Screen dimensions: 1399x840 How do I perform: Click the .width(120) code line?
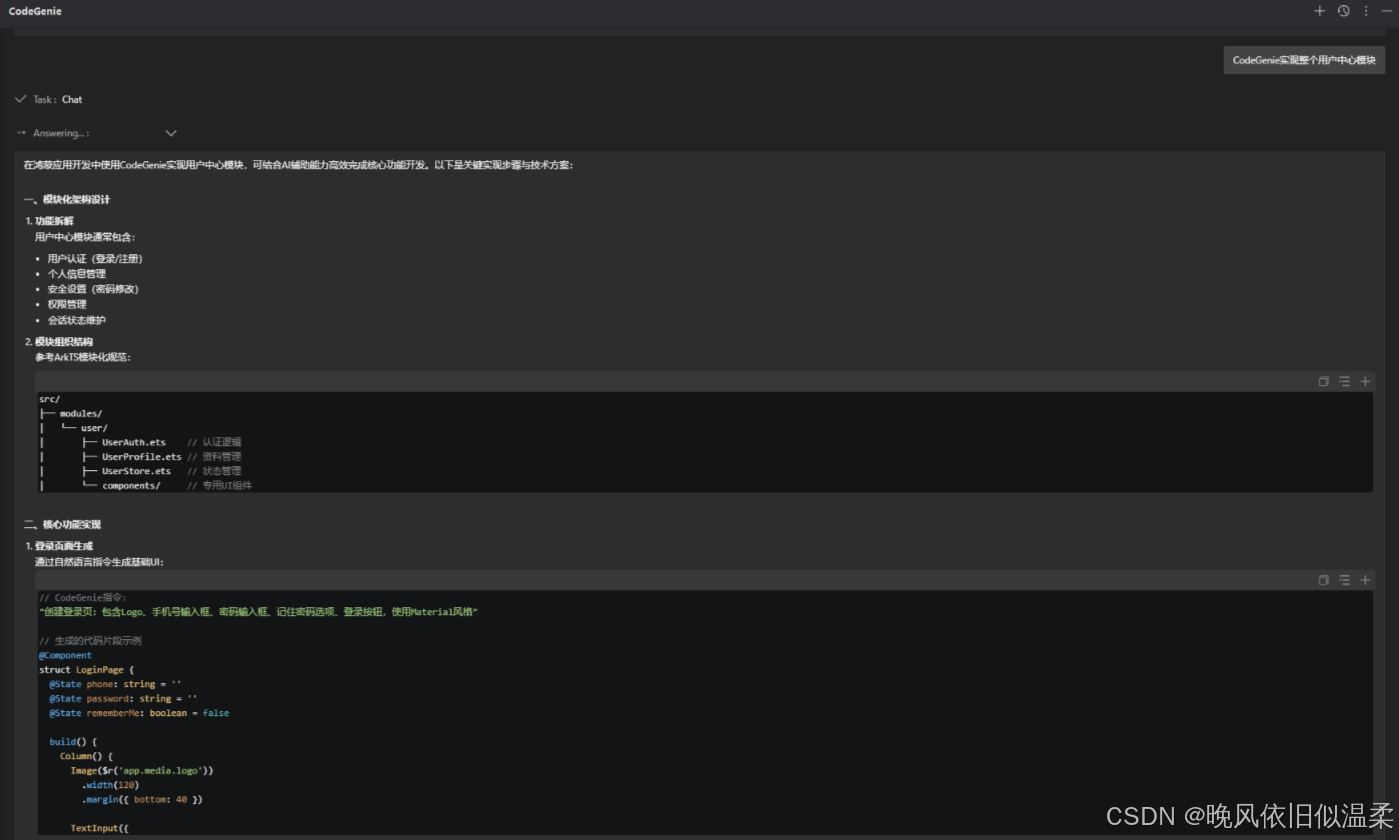(x=110, y=785)
